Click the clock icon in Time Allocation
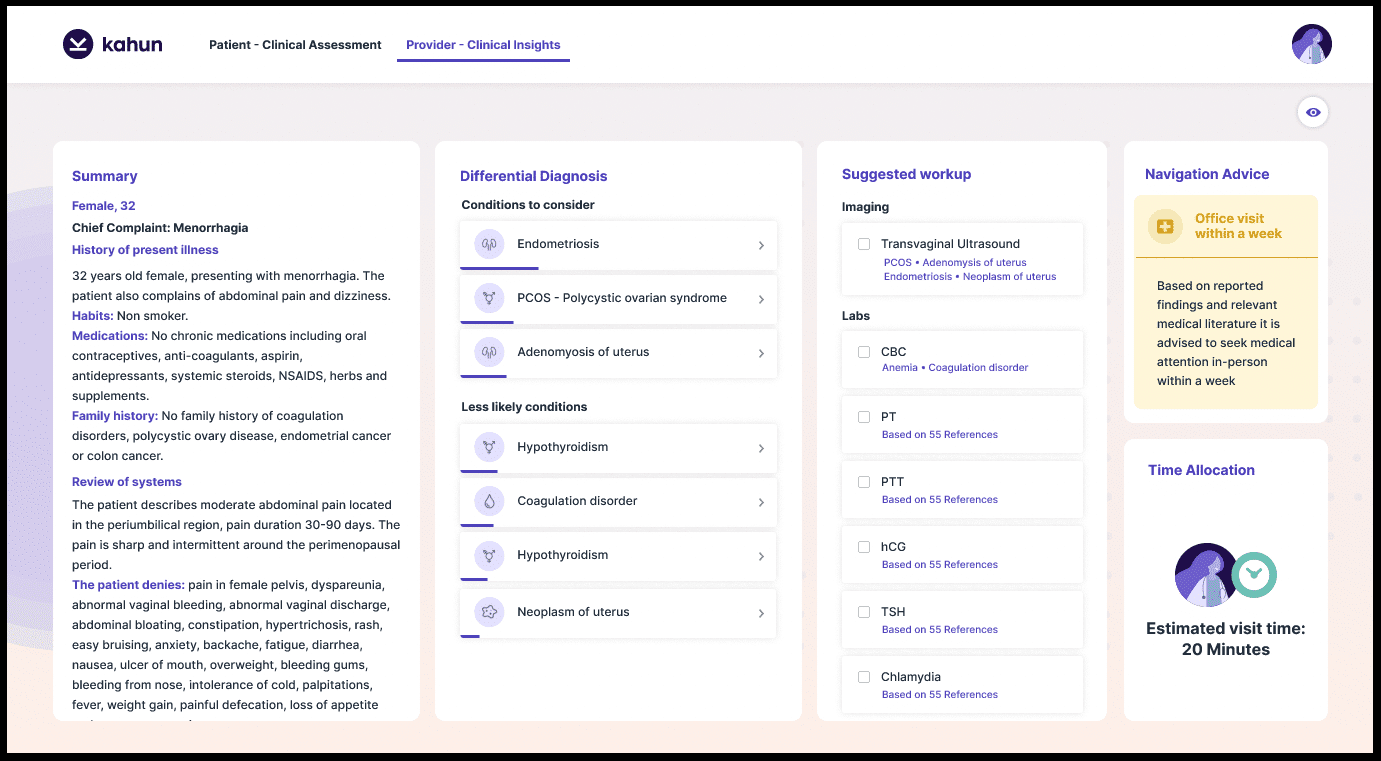The width and height of the screenshot is (1381, 761). point(1253,575)
